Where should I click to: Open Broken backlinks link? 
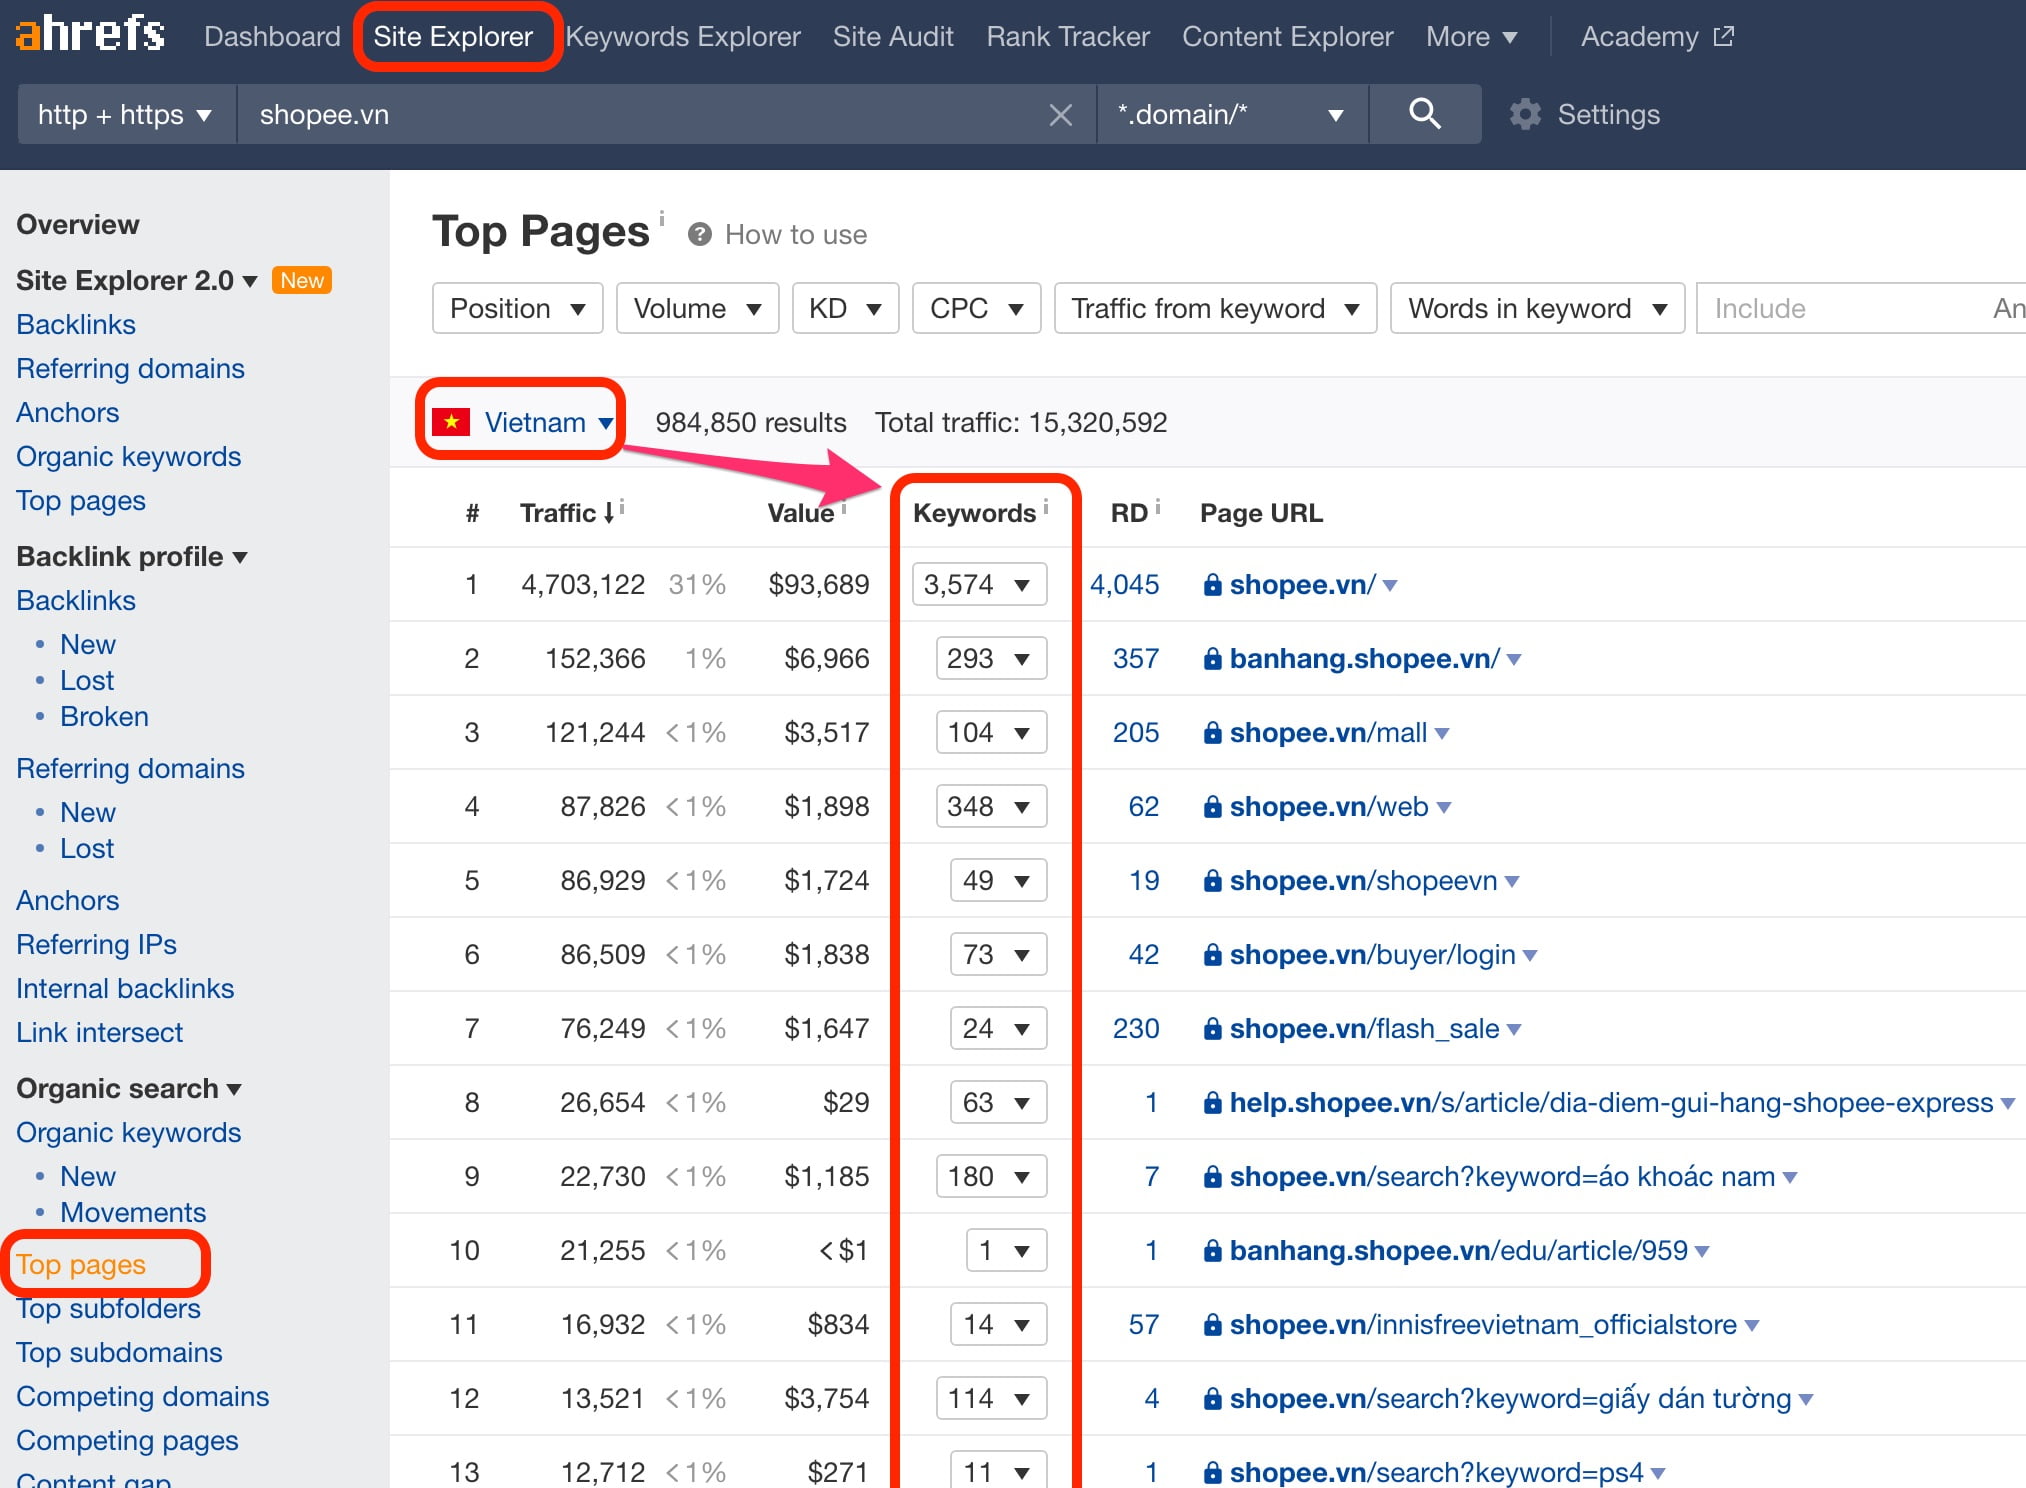104,716
